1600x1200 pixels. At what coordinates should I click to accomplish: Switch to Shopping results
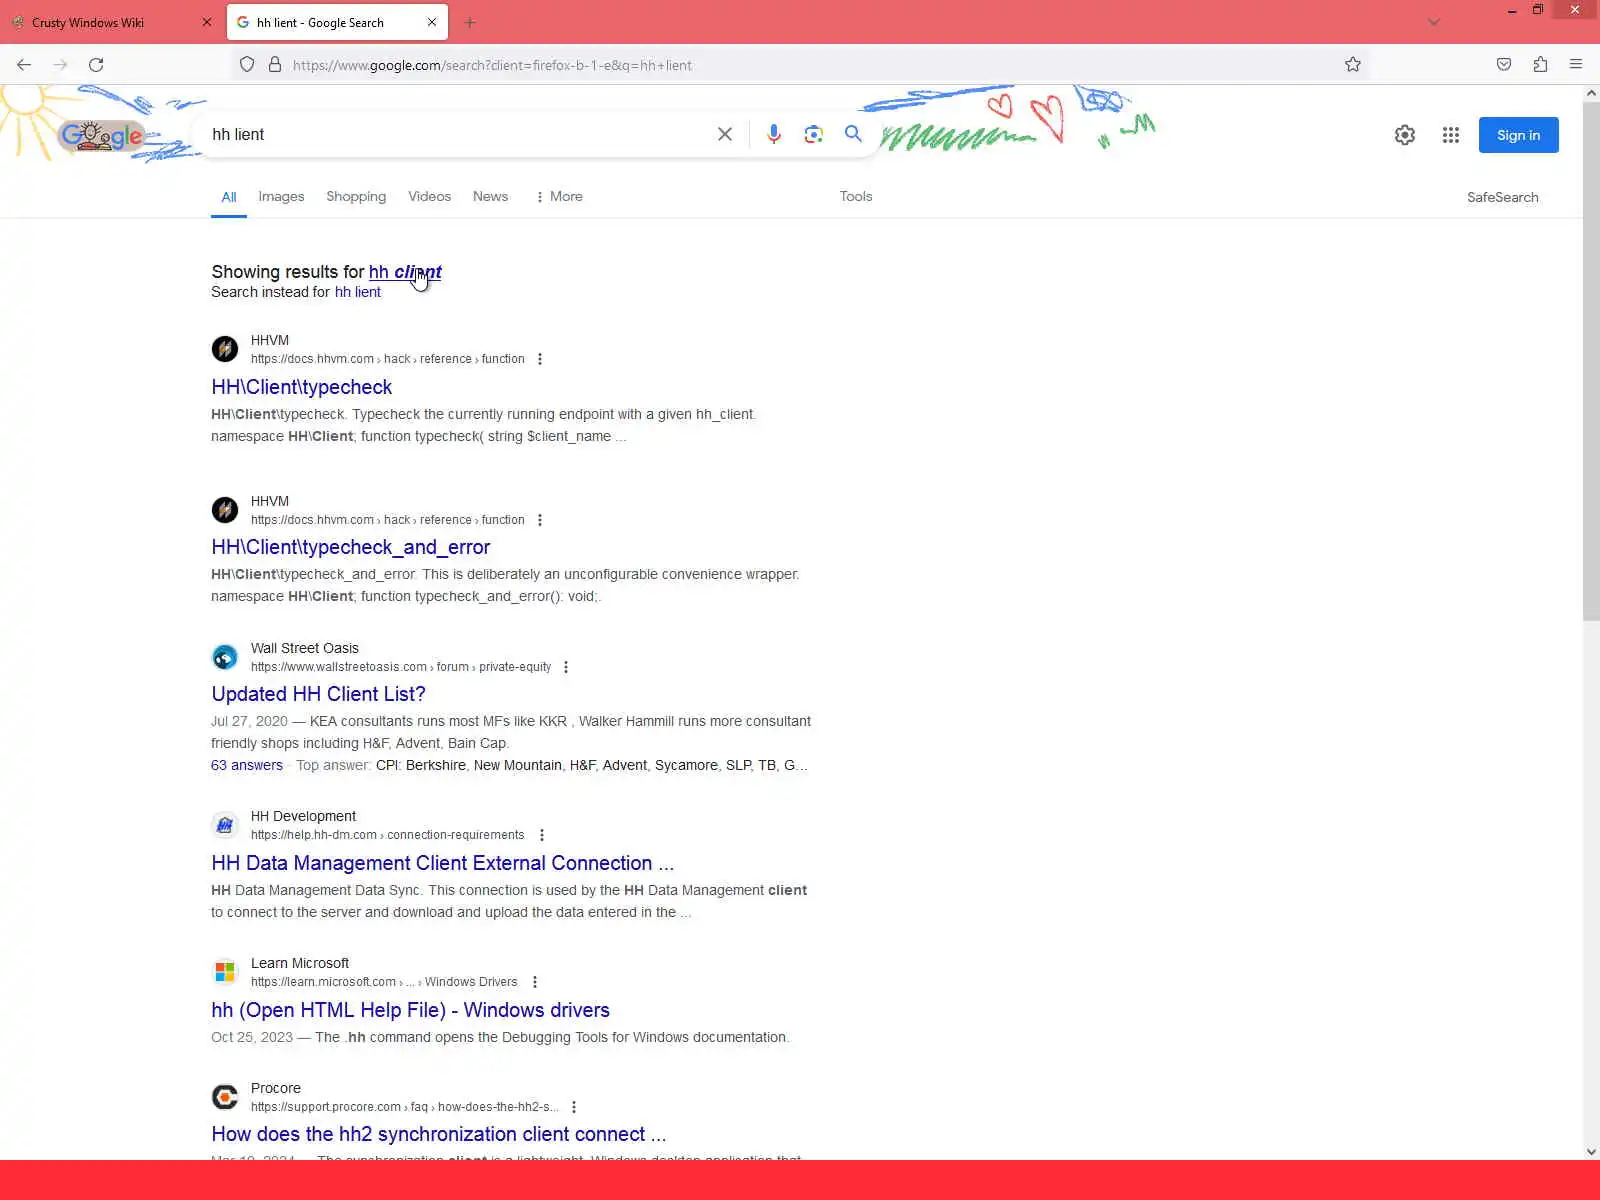click(x=356, y=197)
